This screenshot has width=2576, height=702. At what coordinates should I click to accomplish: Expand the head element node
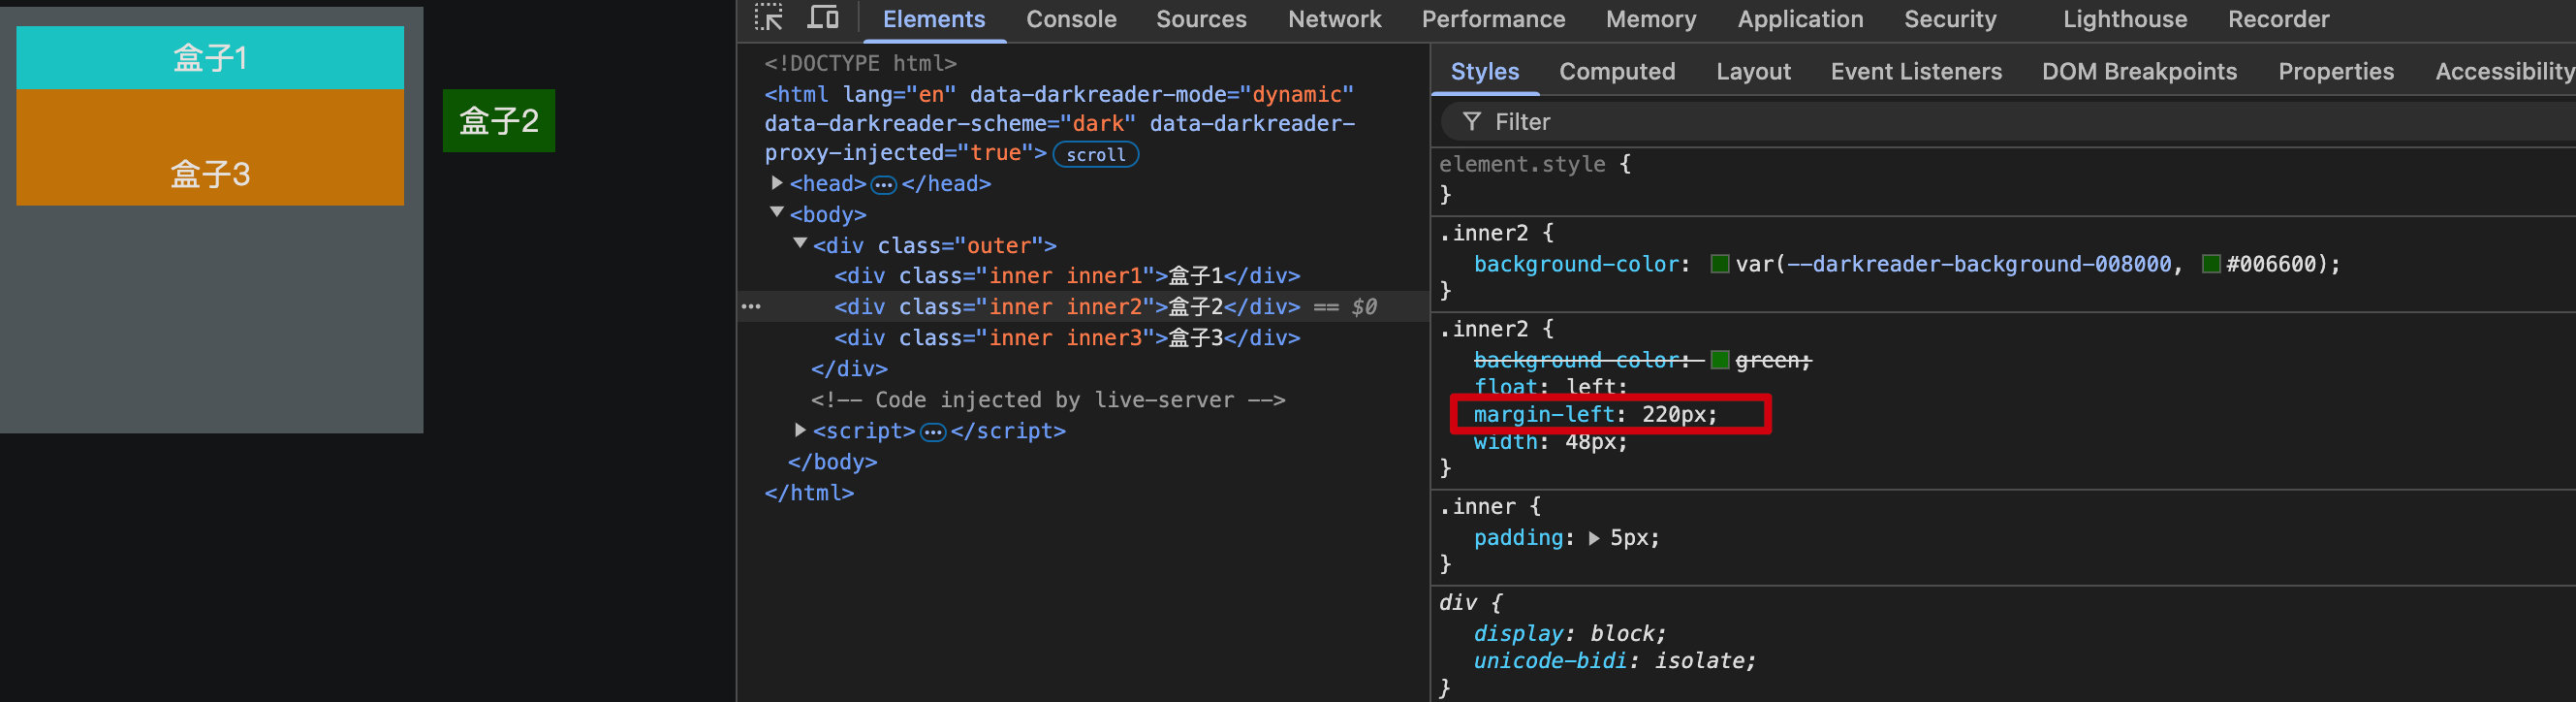point(777,183)
